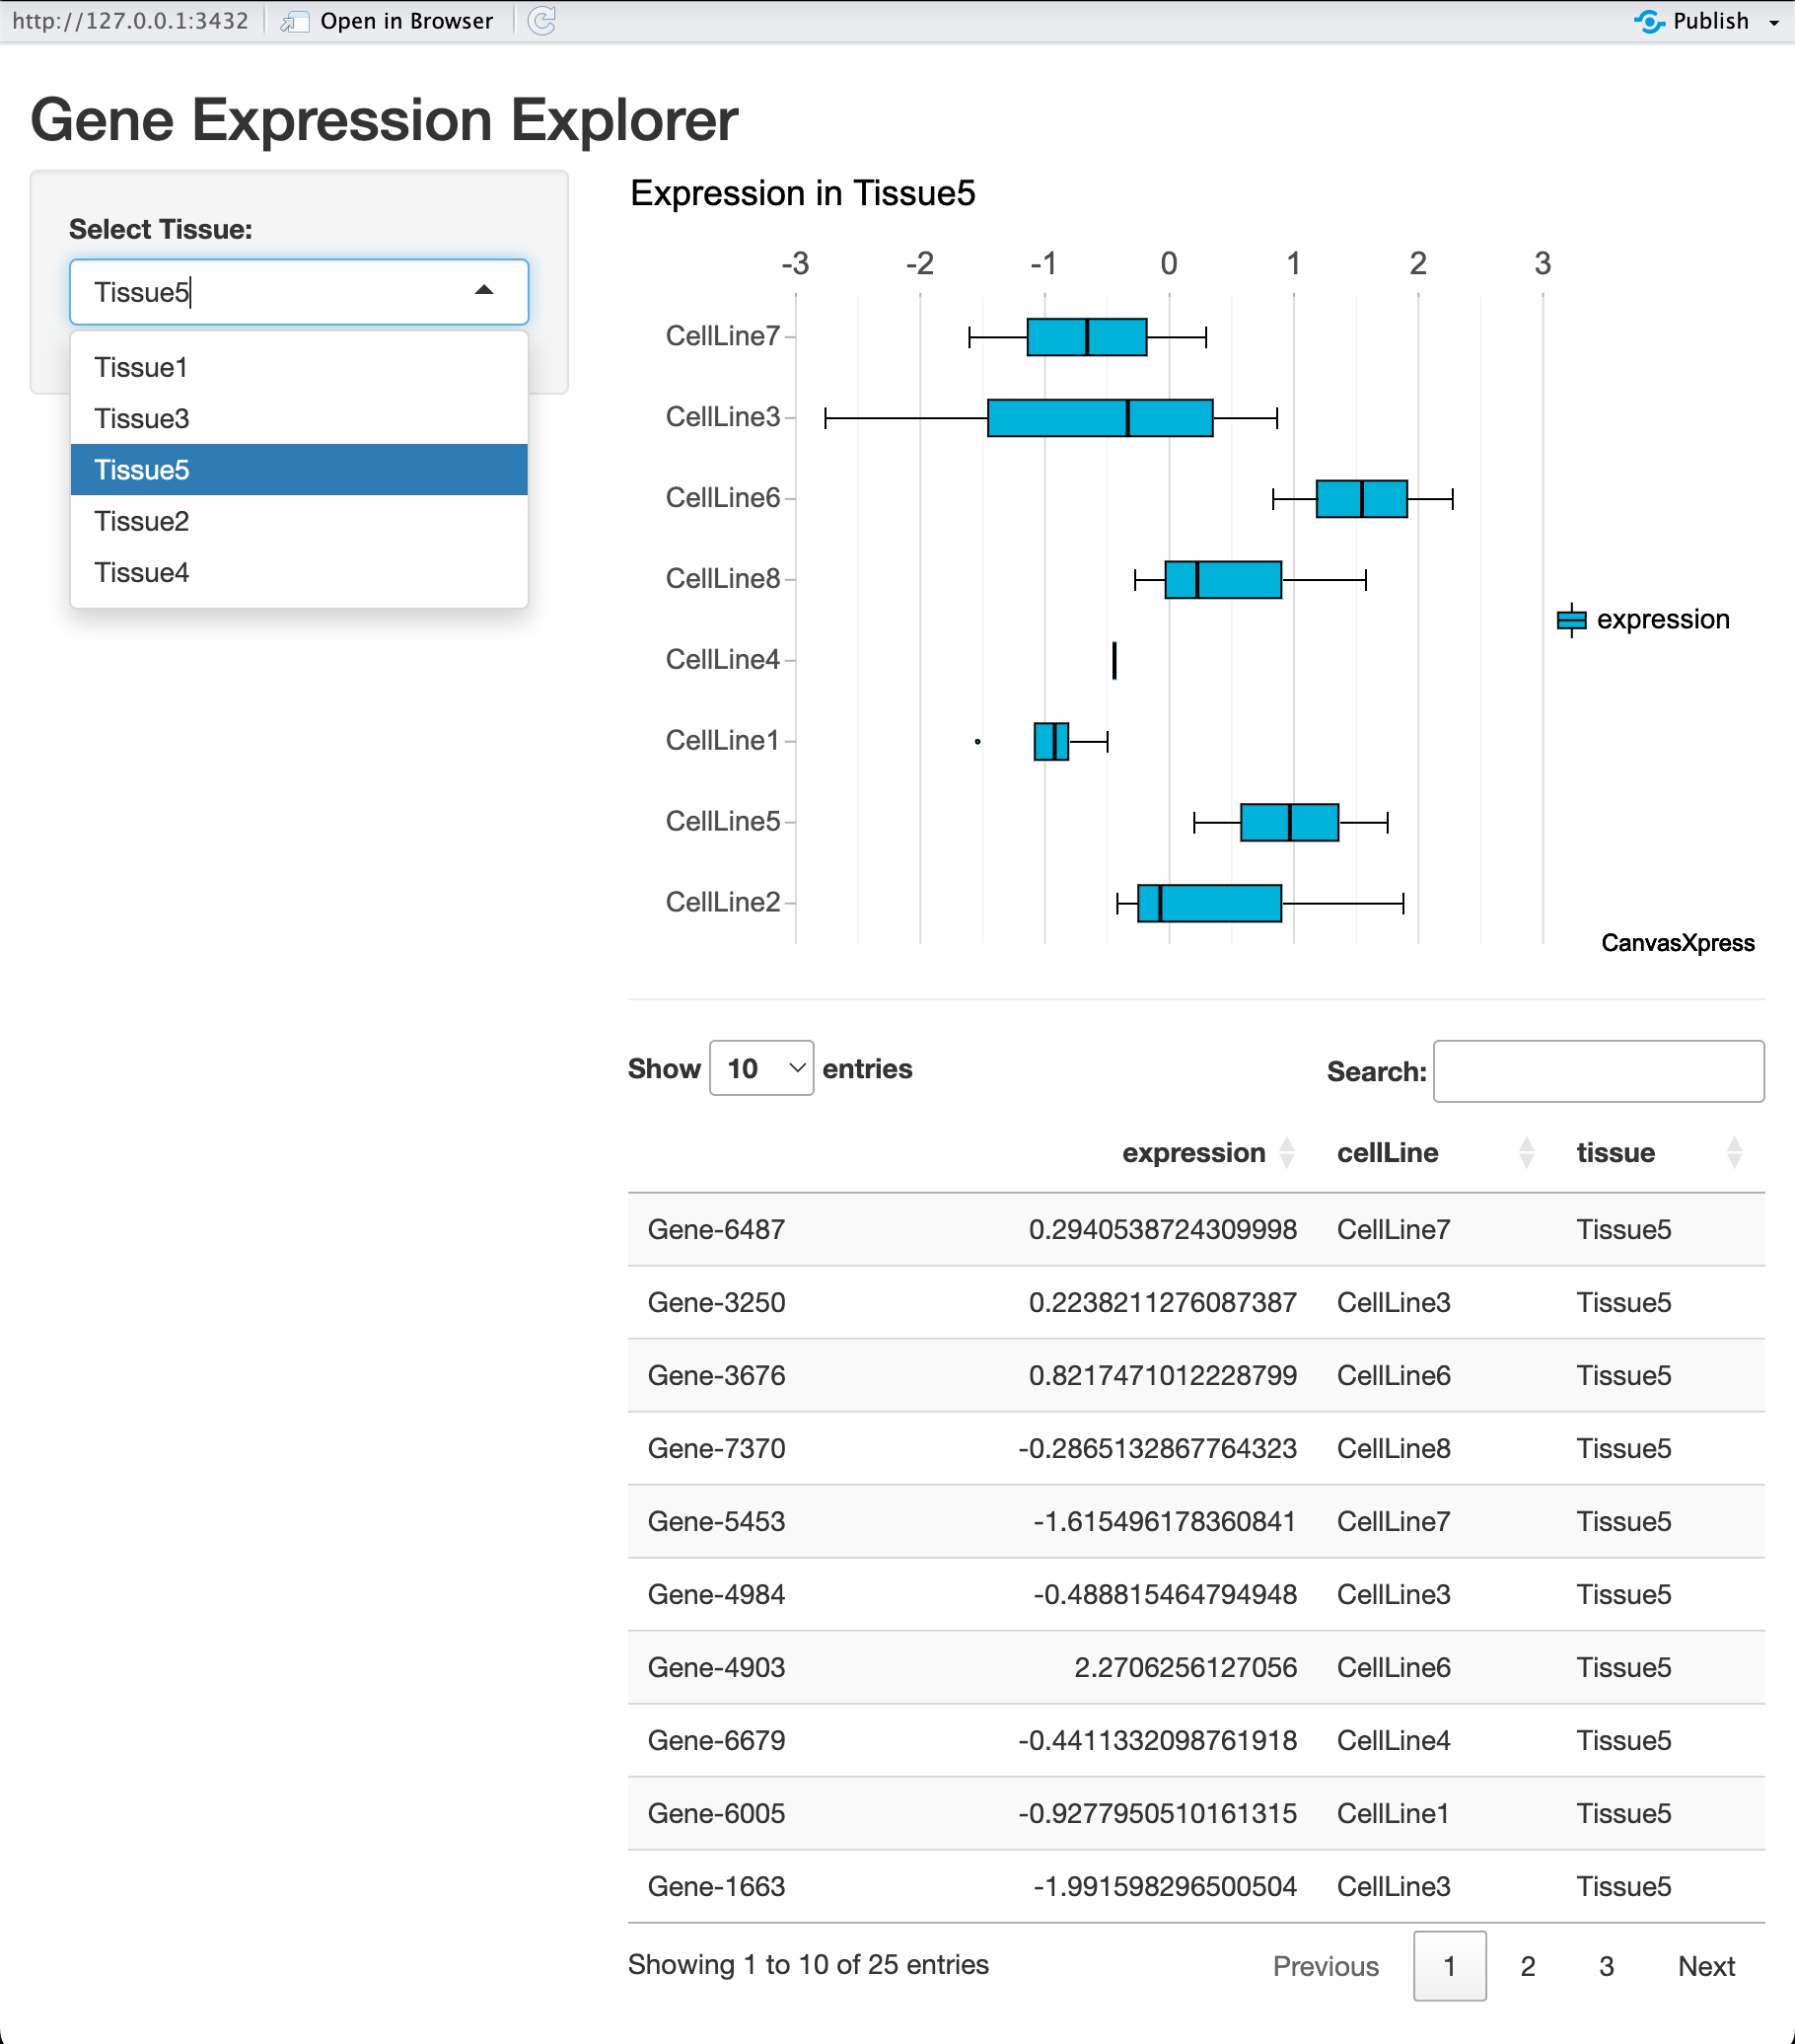
Task: Click the reload icon in the viewer toolbar
Action: click(541, 21)
